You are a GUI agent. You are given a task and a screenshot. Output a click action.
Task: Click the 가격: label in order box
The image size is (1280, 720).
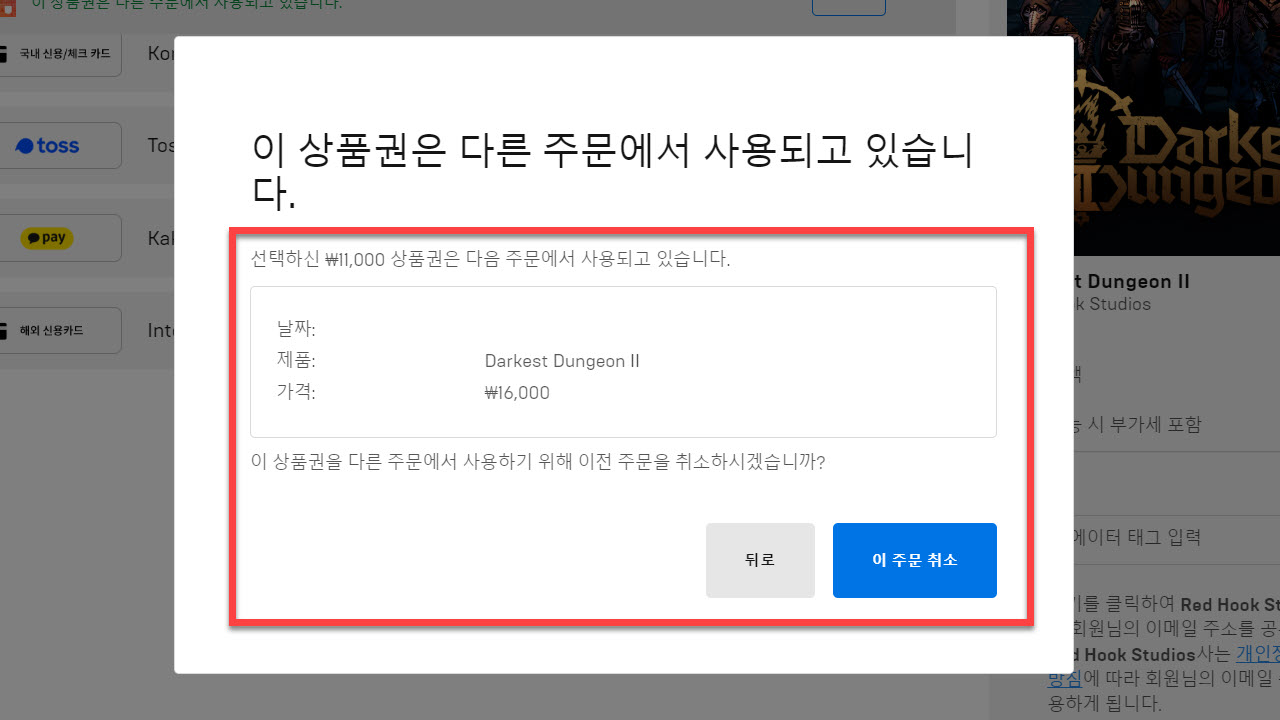(296, 393)
